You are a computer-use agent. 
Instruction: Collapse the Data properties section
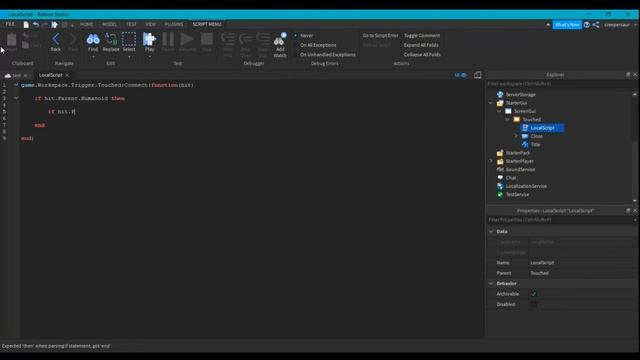(491, 231)
